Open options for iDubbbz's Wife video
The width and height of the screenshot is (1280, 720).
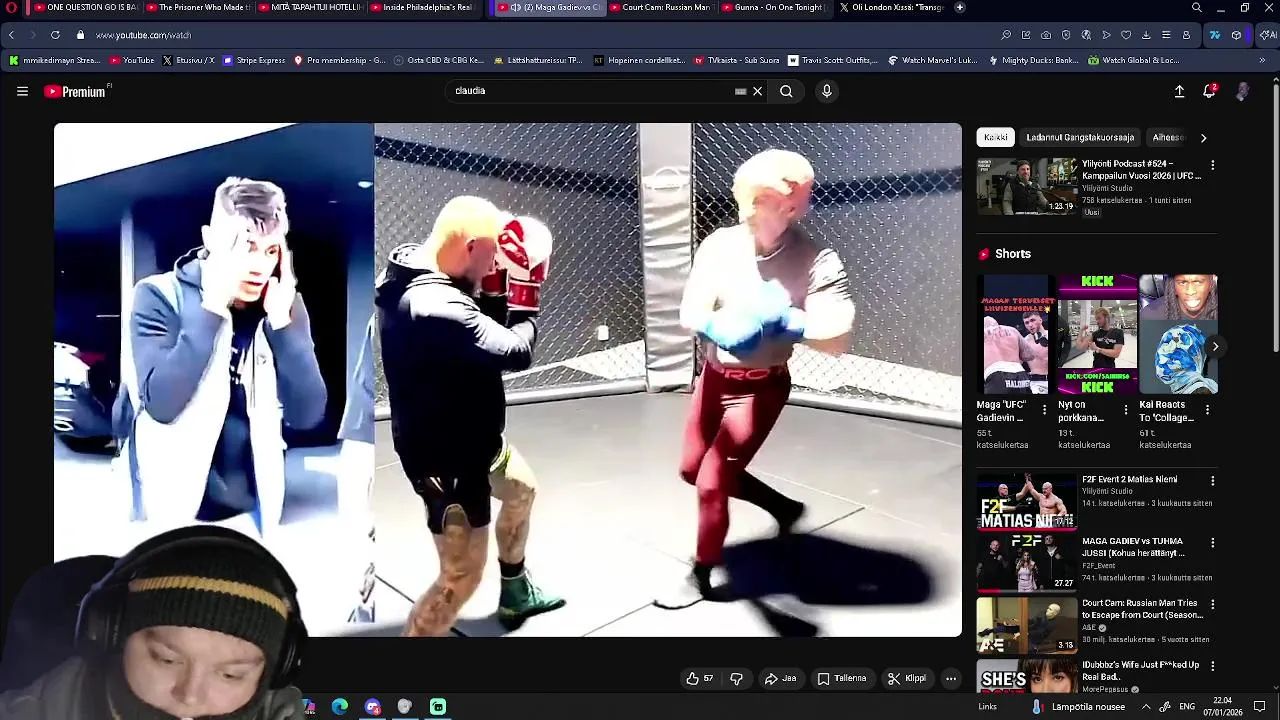1213,665
